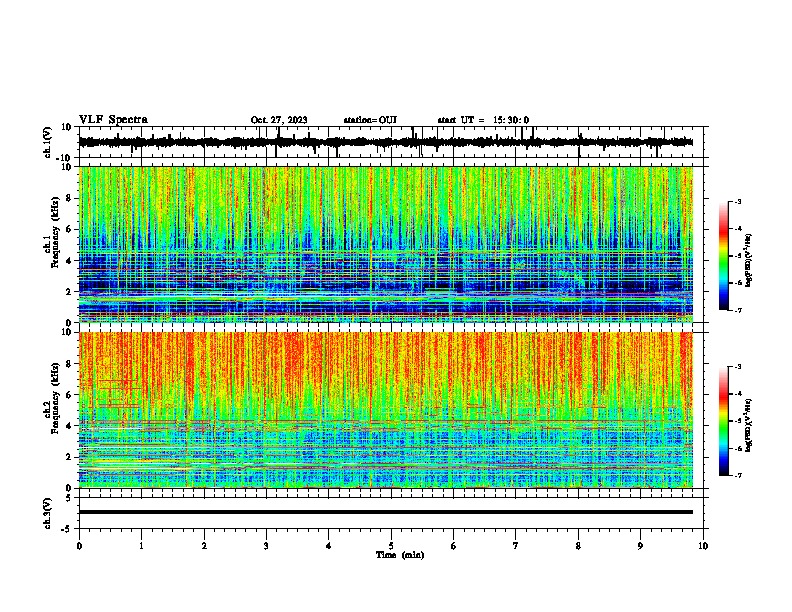Click Time axis tick label "3"

coord(266,546)
